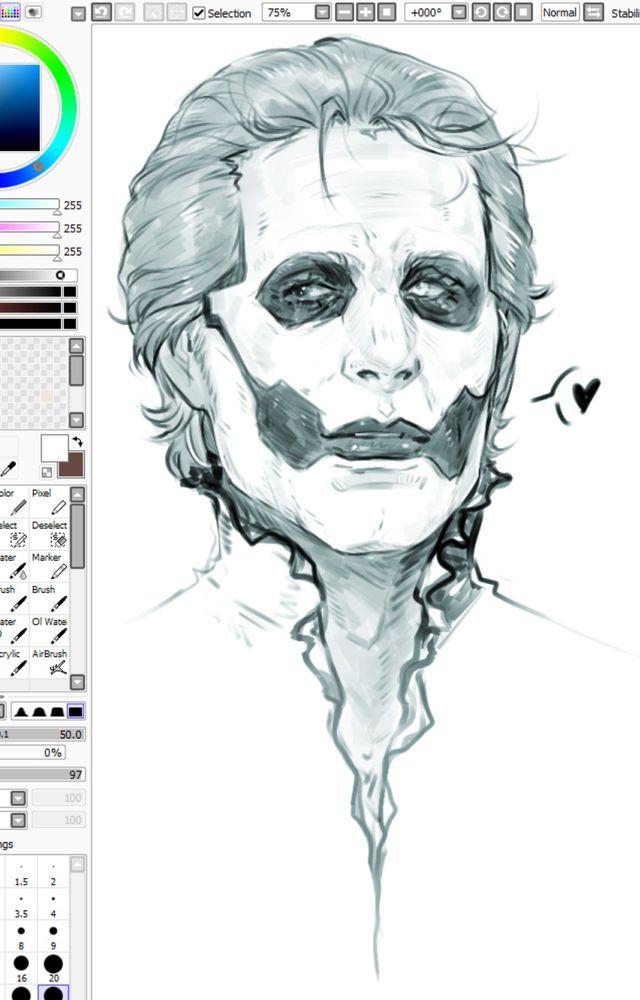Viewport: 640px width, 1000px height.
Task: Select the Deselect eraser tool
Action: pyautogui.click(x=50, y=534)
